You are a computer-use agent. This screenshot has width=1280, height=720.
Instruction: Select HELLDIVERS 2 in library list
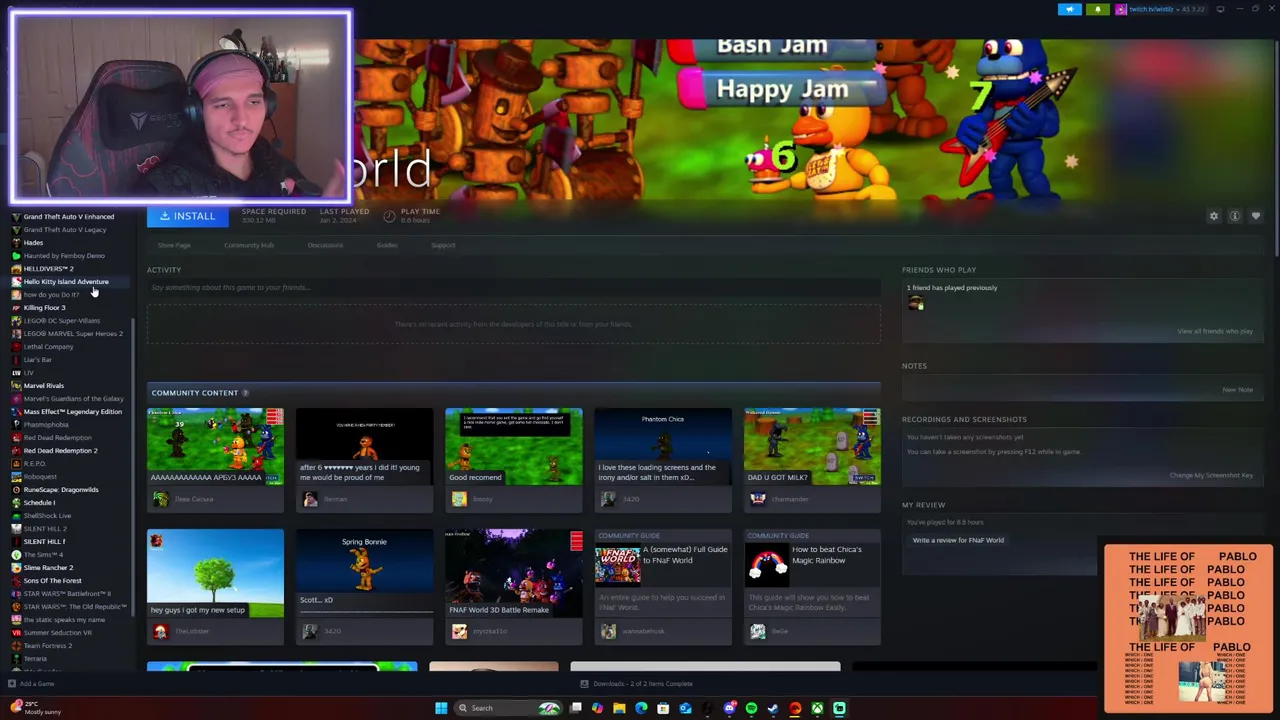(48, 269)
